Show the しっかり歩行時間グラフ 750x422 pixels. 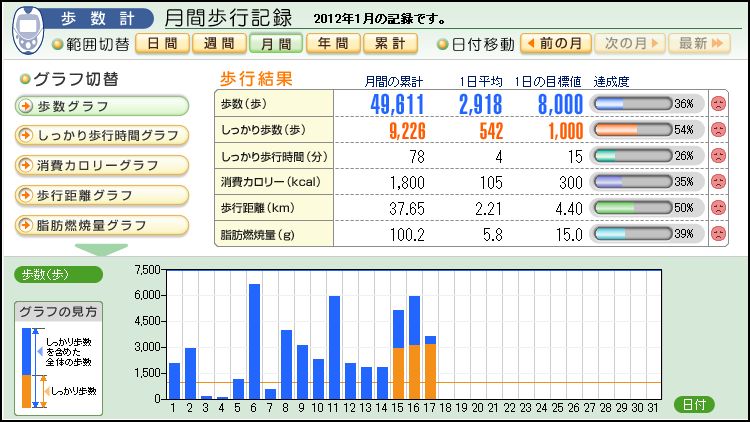(x=102, y=135)
